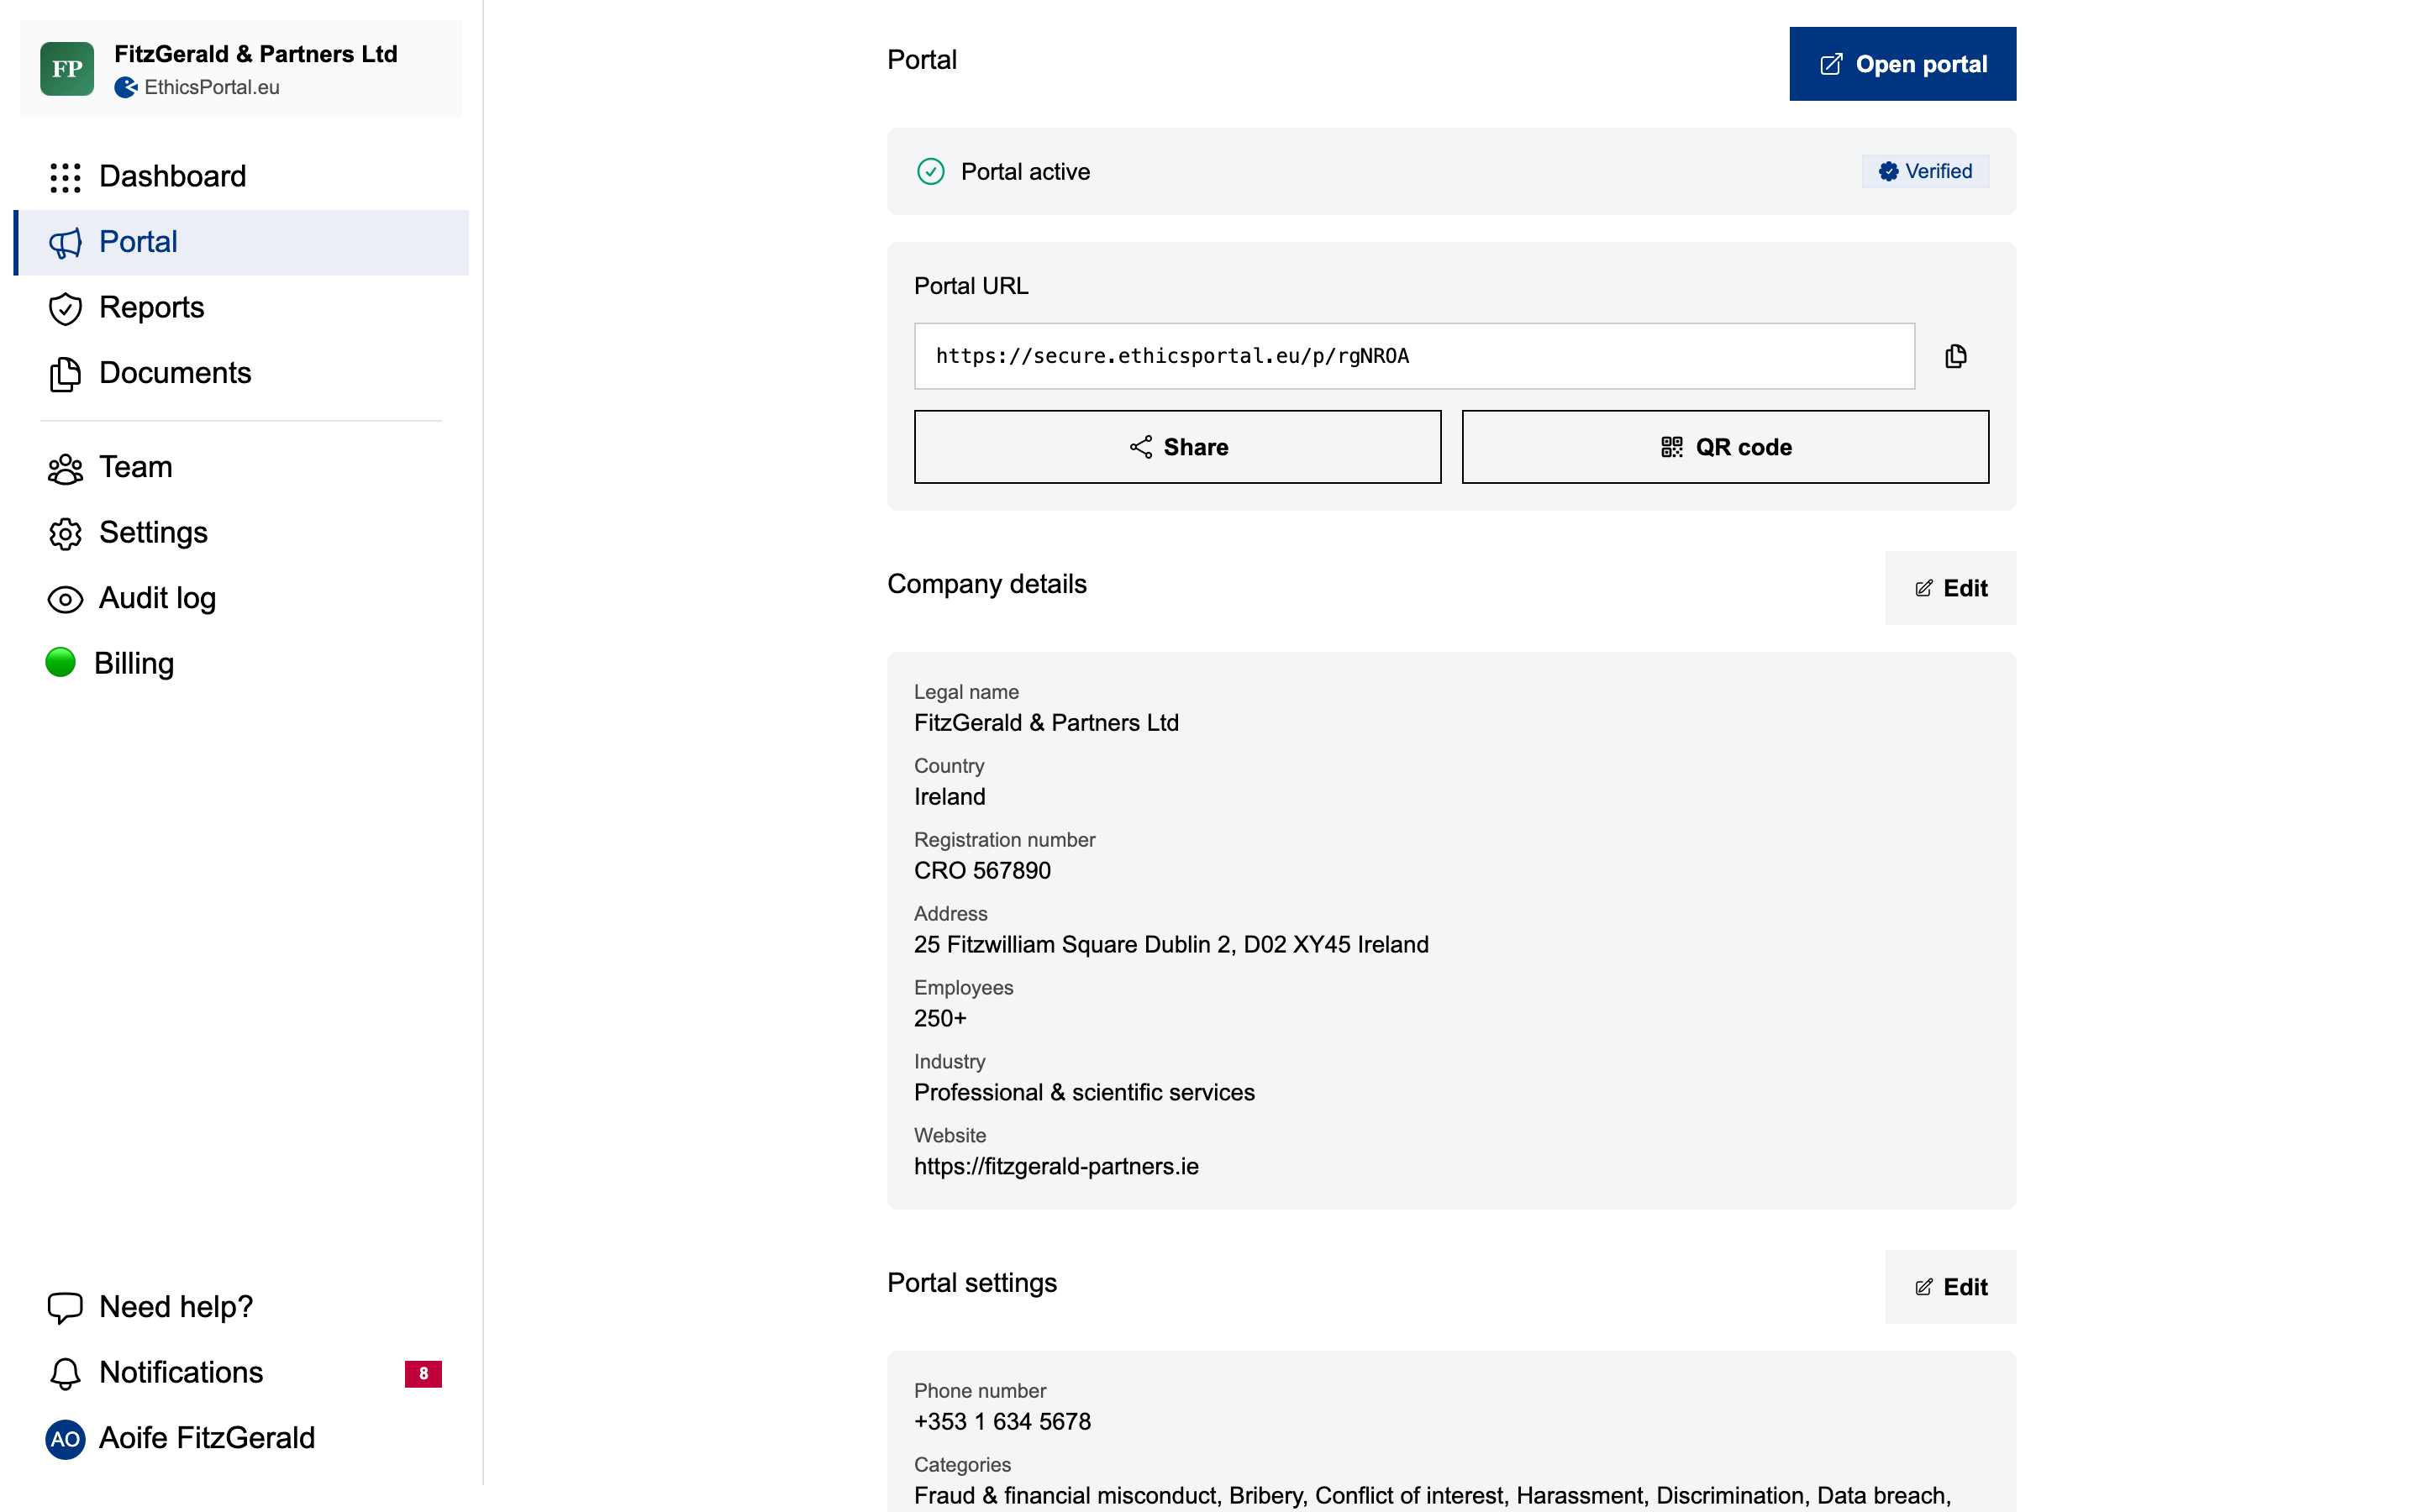Click the Dashboard grid icon

[65, 177]
